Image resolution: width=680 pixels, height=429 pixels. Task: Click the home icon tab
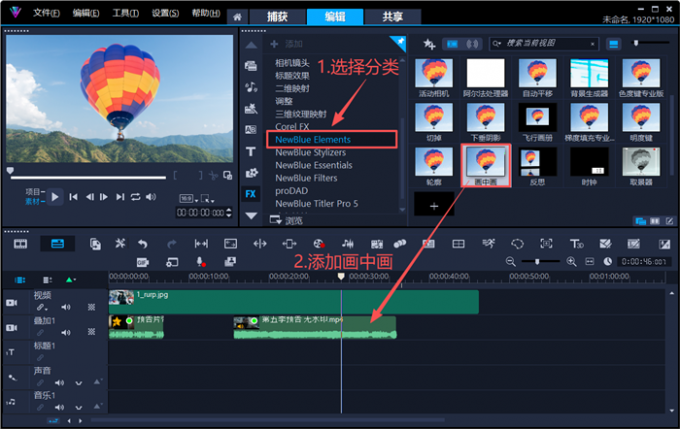(x=237, y=17)
